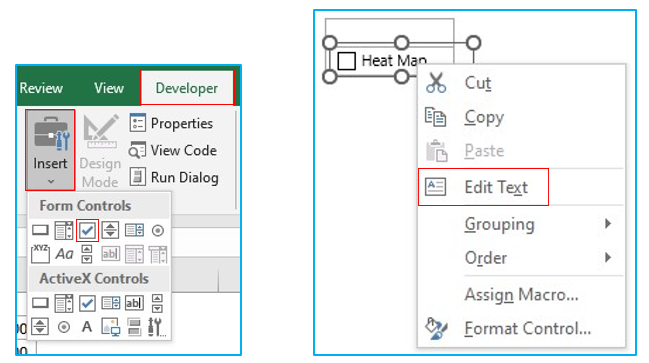Insert Form Controls List Box
649x363 pixels.
click(x=135, y=230)
